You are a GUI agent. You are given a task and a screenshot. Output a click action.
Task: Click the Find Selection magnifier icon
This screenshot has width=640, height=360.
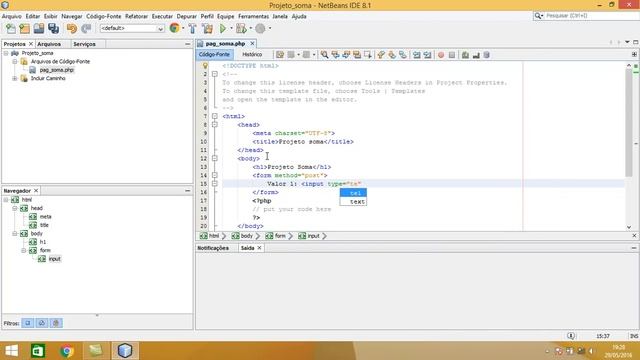[x=324, y=55]
